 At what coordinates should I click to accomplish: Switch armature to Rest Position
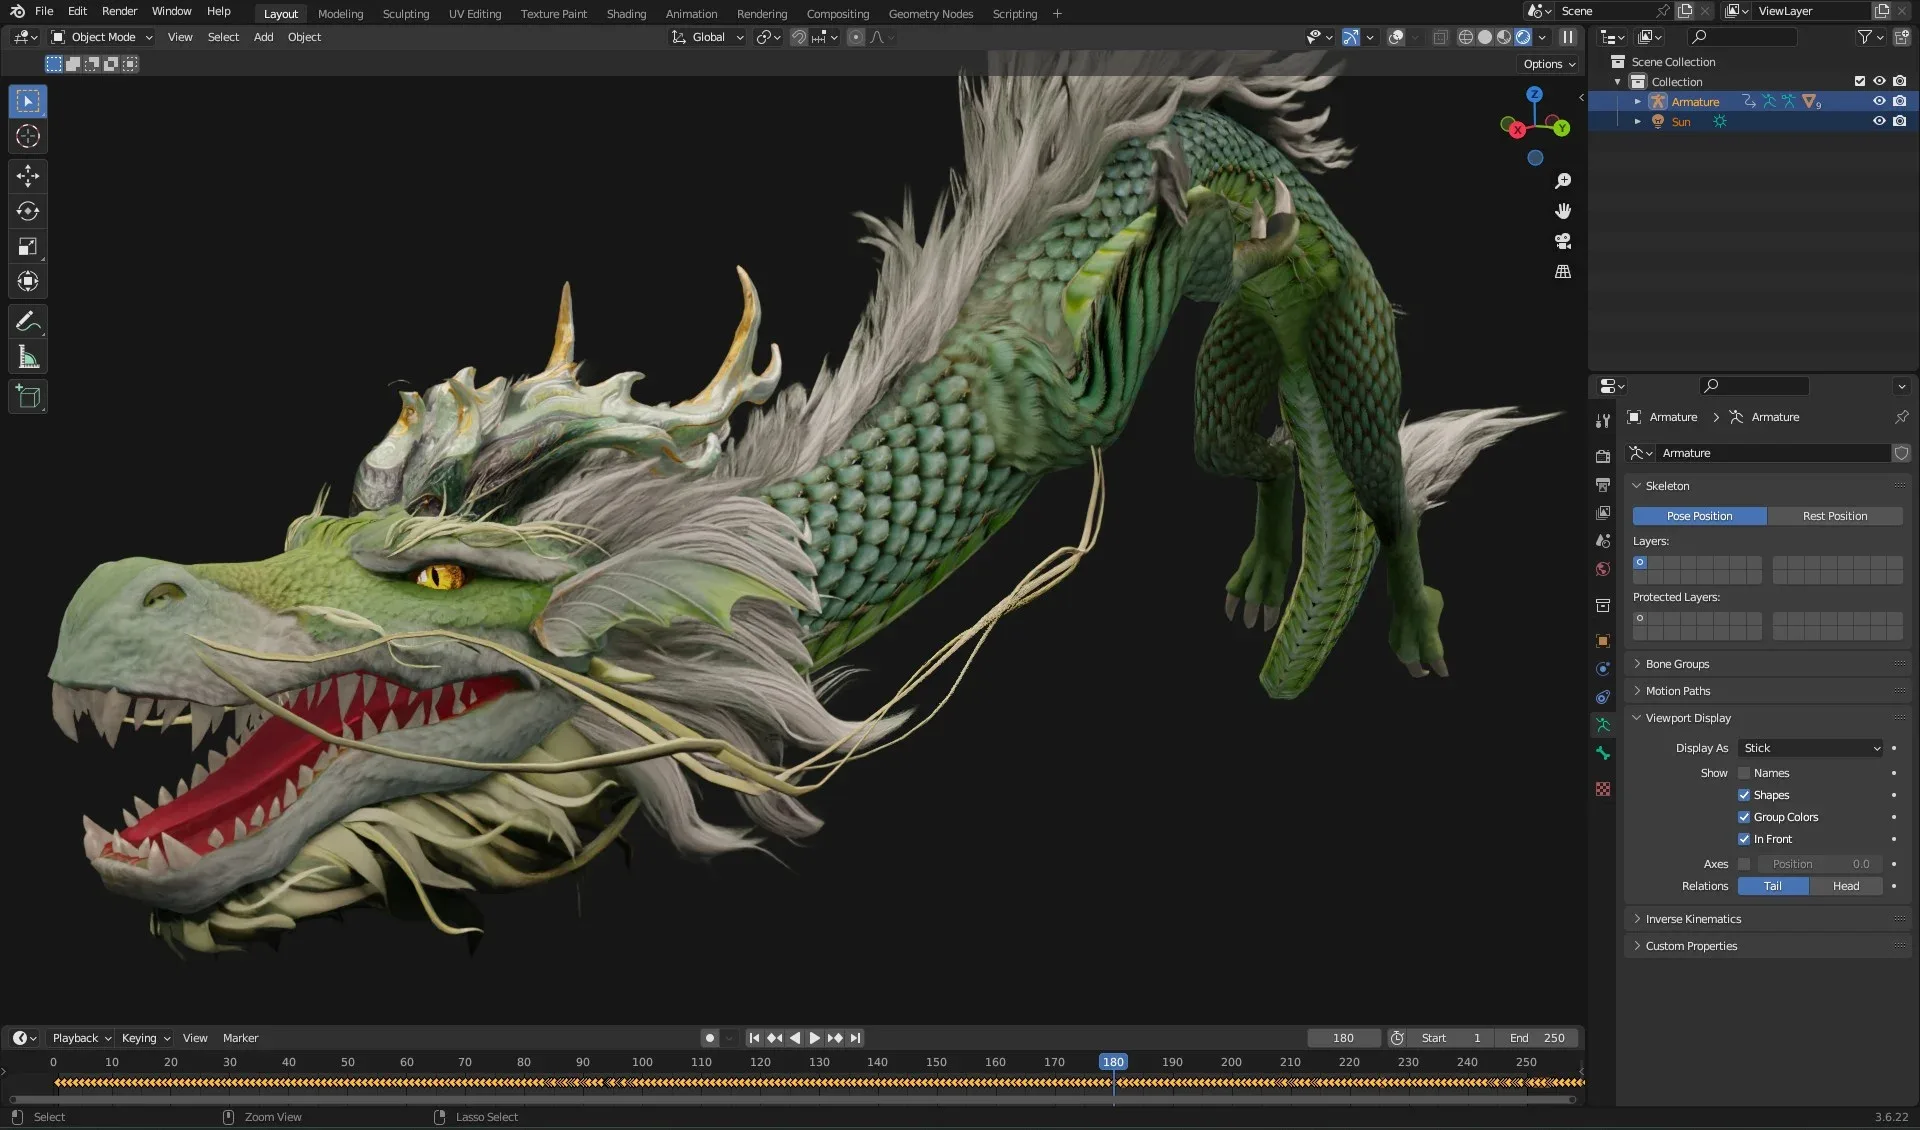[1835, 515]
